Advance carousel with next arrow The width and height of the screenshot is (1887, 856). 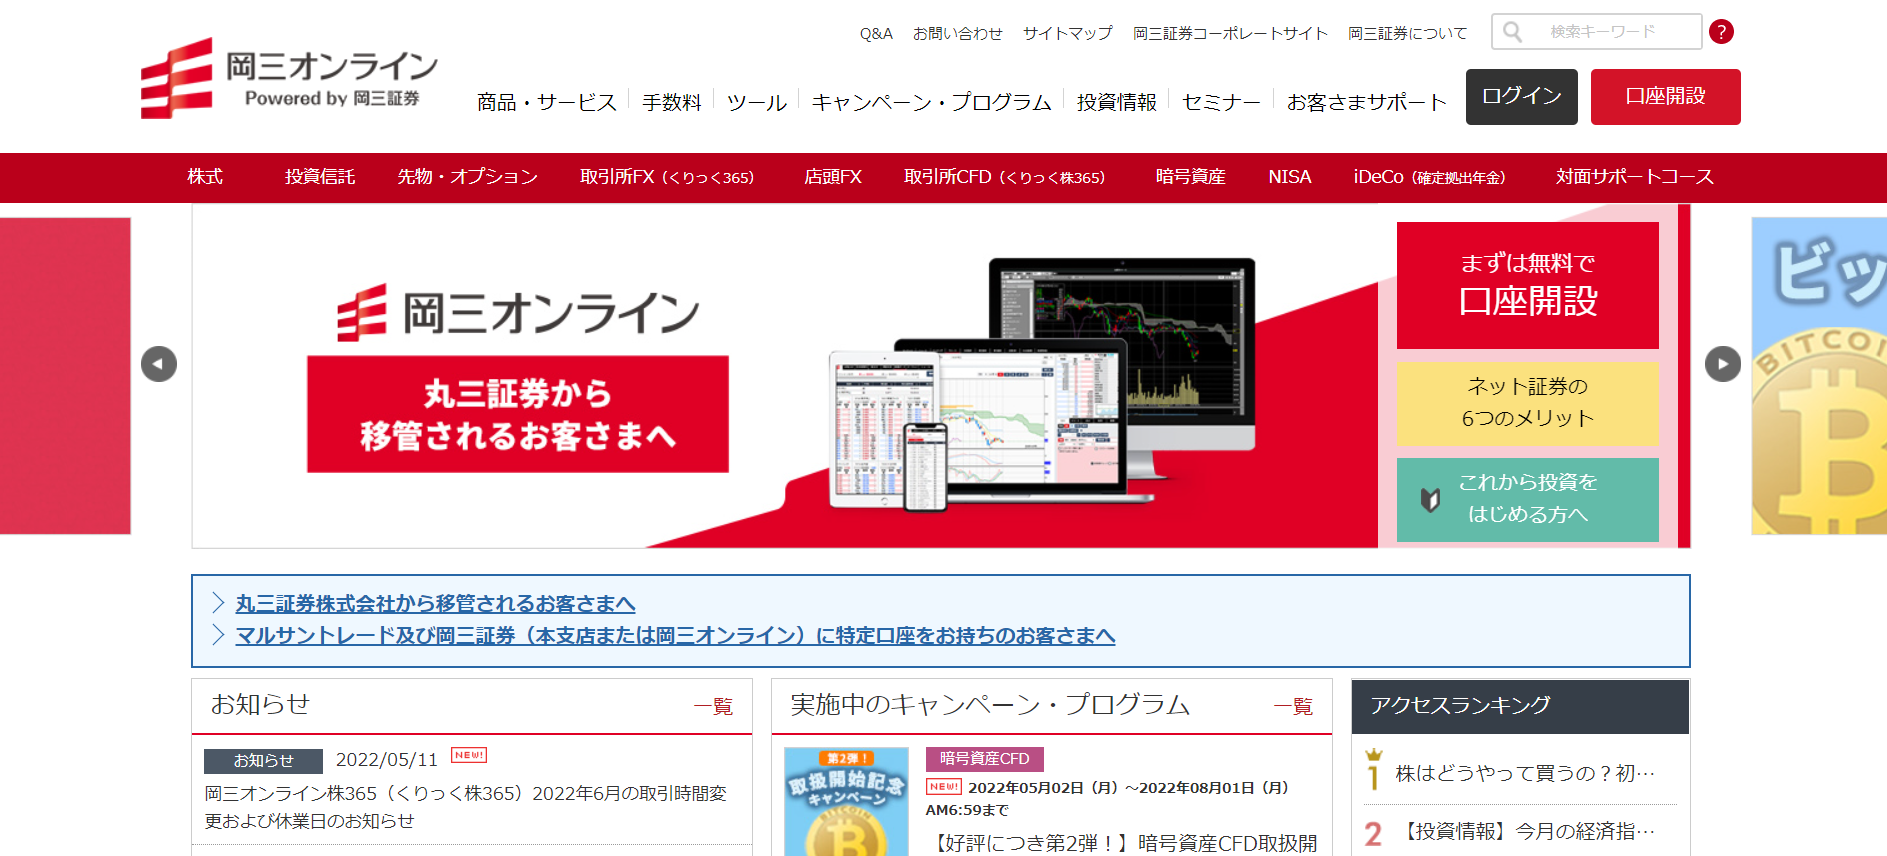pyautogui.click(x=1723, y=364)
